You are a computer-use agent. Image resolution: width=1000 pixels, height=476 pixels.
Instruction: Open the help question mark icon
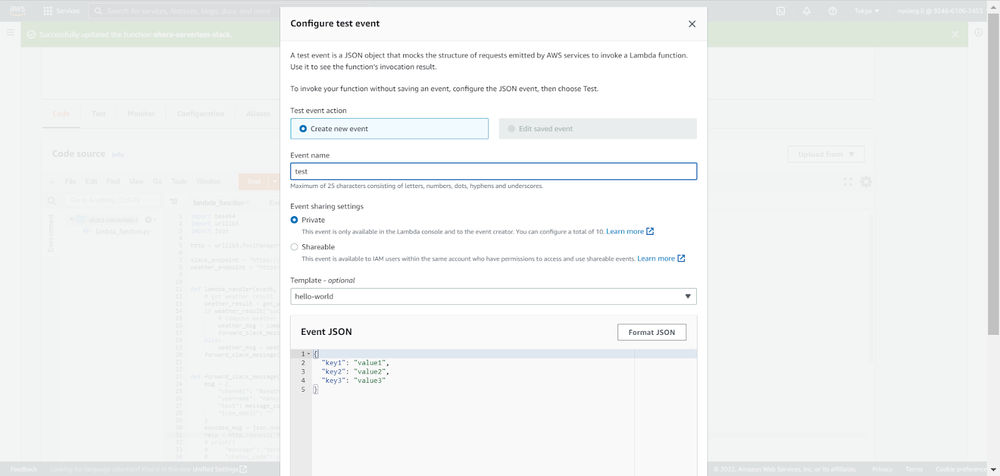(833, 11)
